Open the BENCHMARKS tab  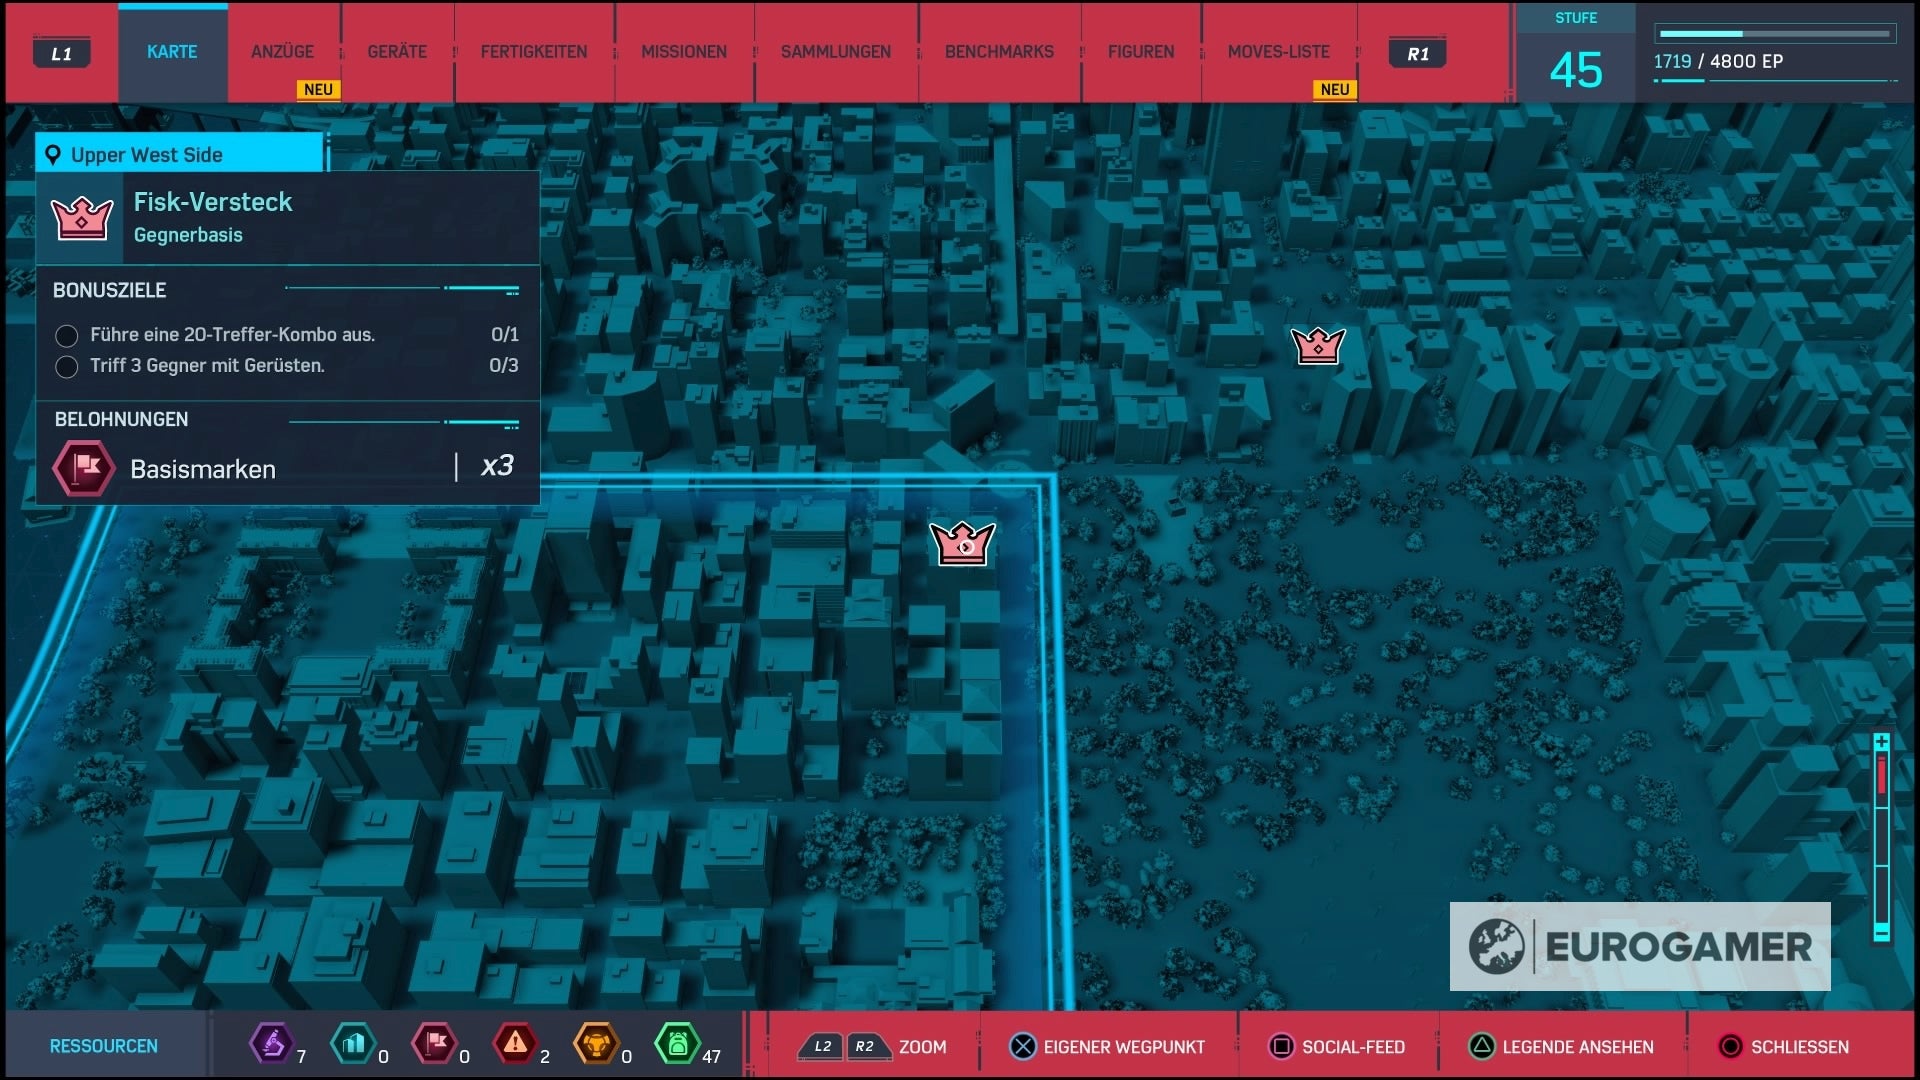click(x=999, y=52)
